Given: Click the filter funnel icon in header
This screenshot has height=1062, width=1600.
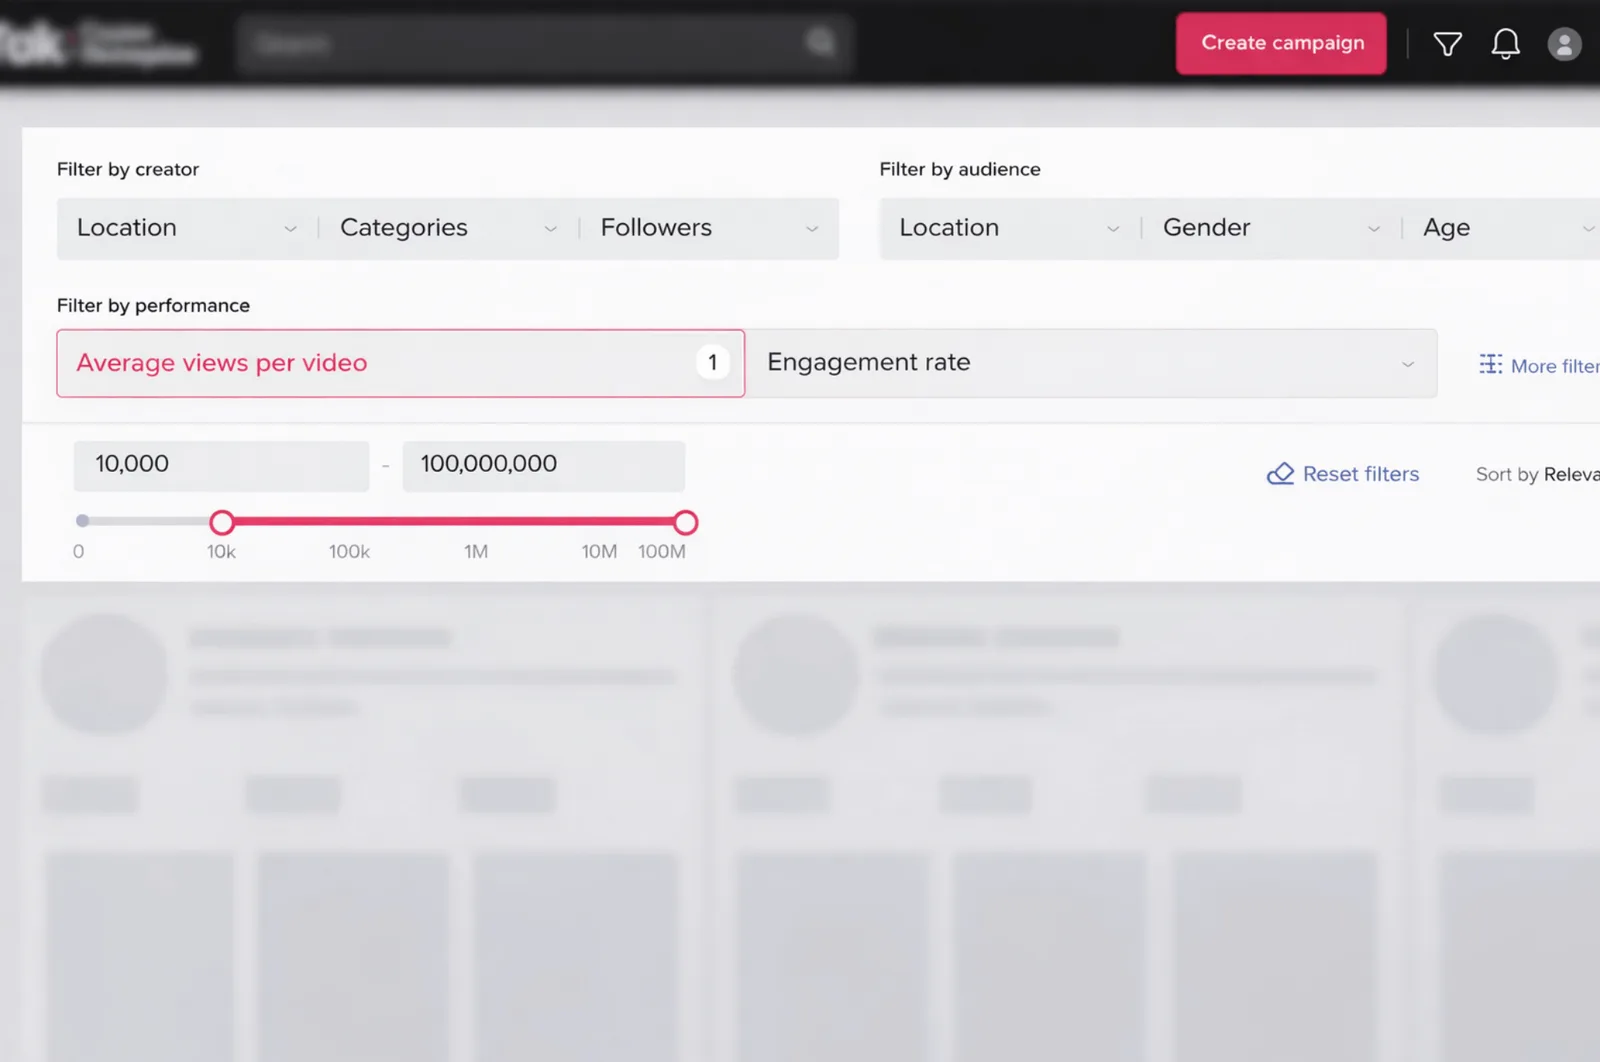Looking at the screenshot, I should click(x=1447, y=44).
